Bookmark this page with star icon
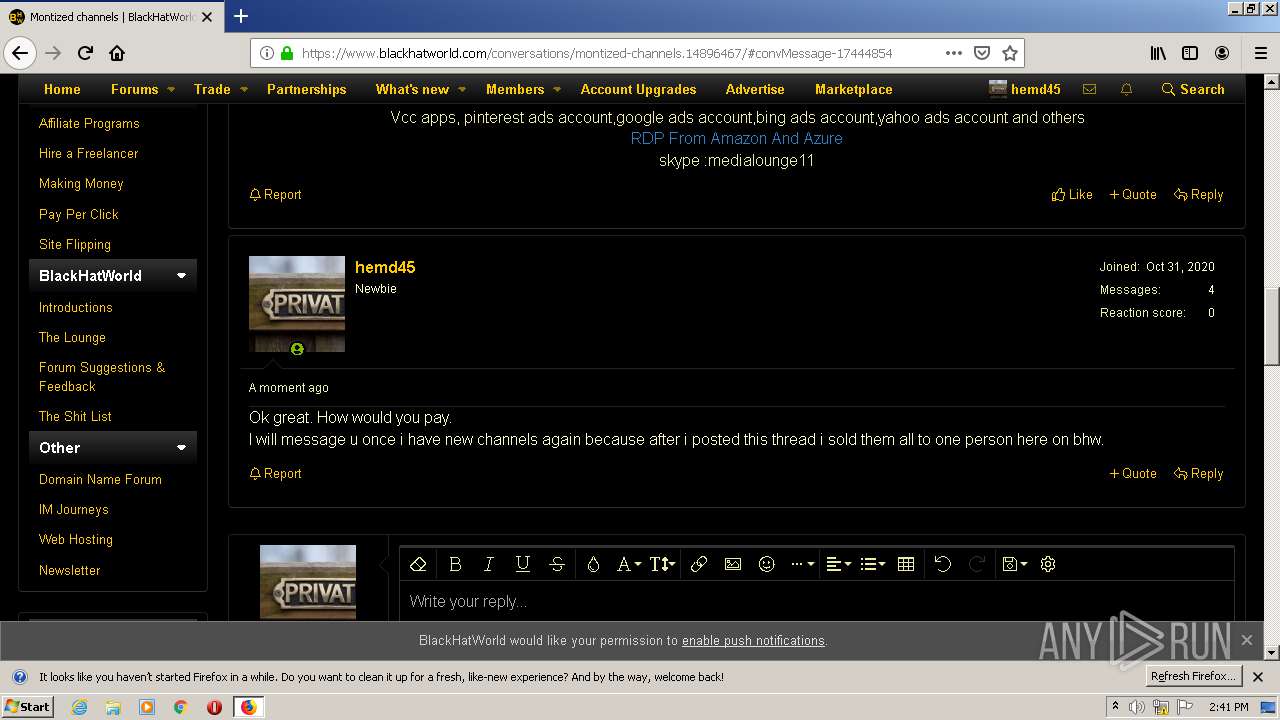 click(x=1010, y=53)
